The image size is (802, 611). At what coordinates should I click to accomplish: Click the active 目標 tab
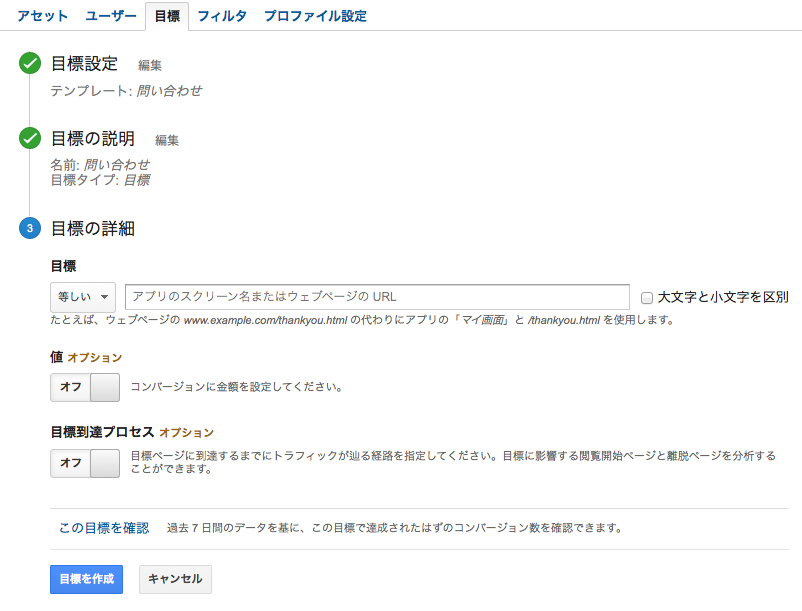pyautogui.click(x=167, y=16)
